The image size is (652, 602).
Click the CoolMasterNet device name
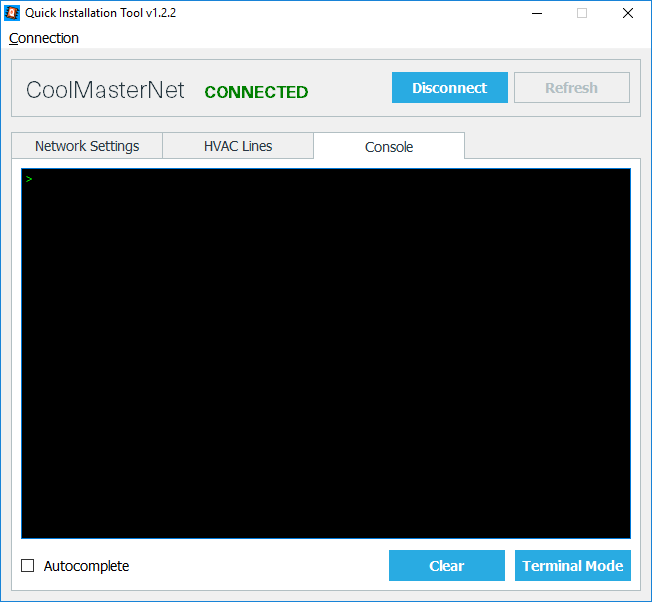point(105,90)
